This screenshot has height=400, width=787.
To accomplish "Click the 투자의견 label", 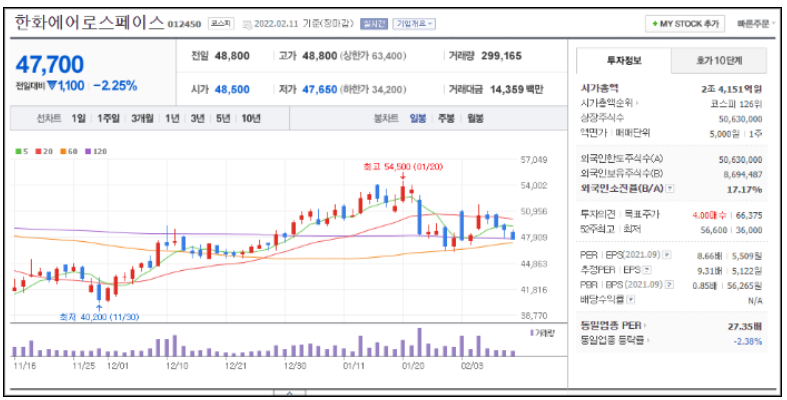I will point(597,215).
